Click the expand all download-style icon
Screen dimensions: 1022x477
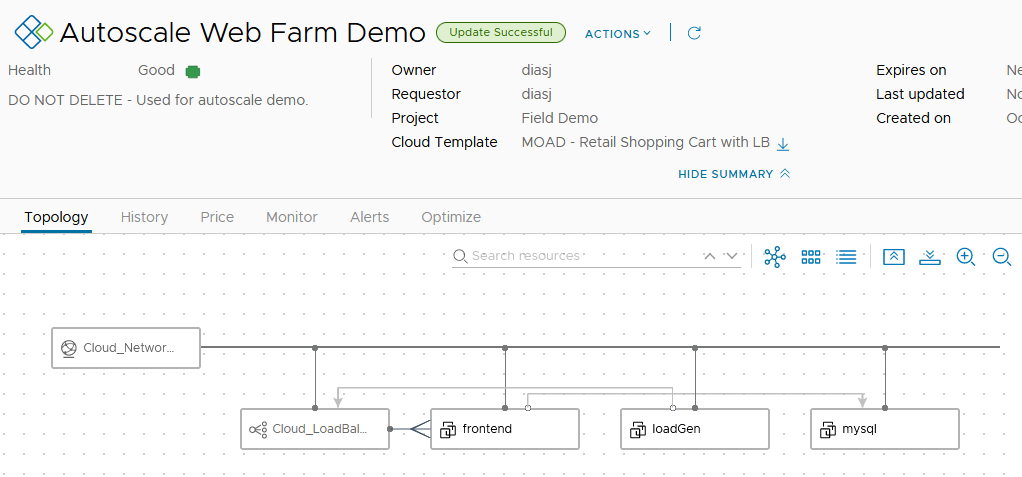(930, 257)
